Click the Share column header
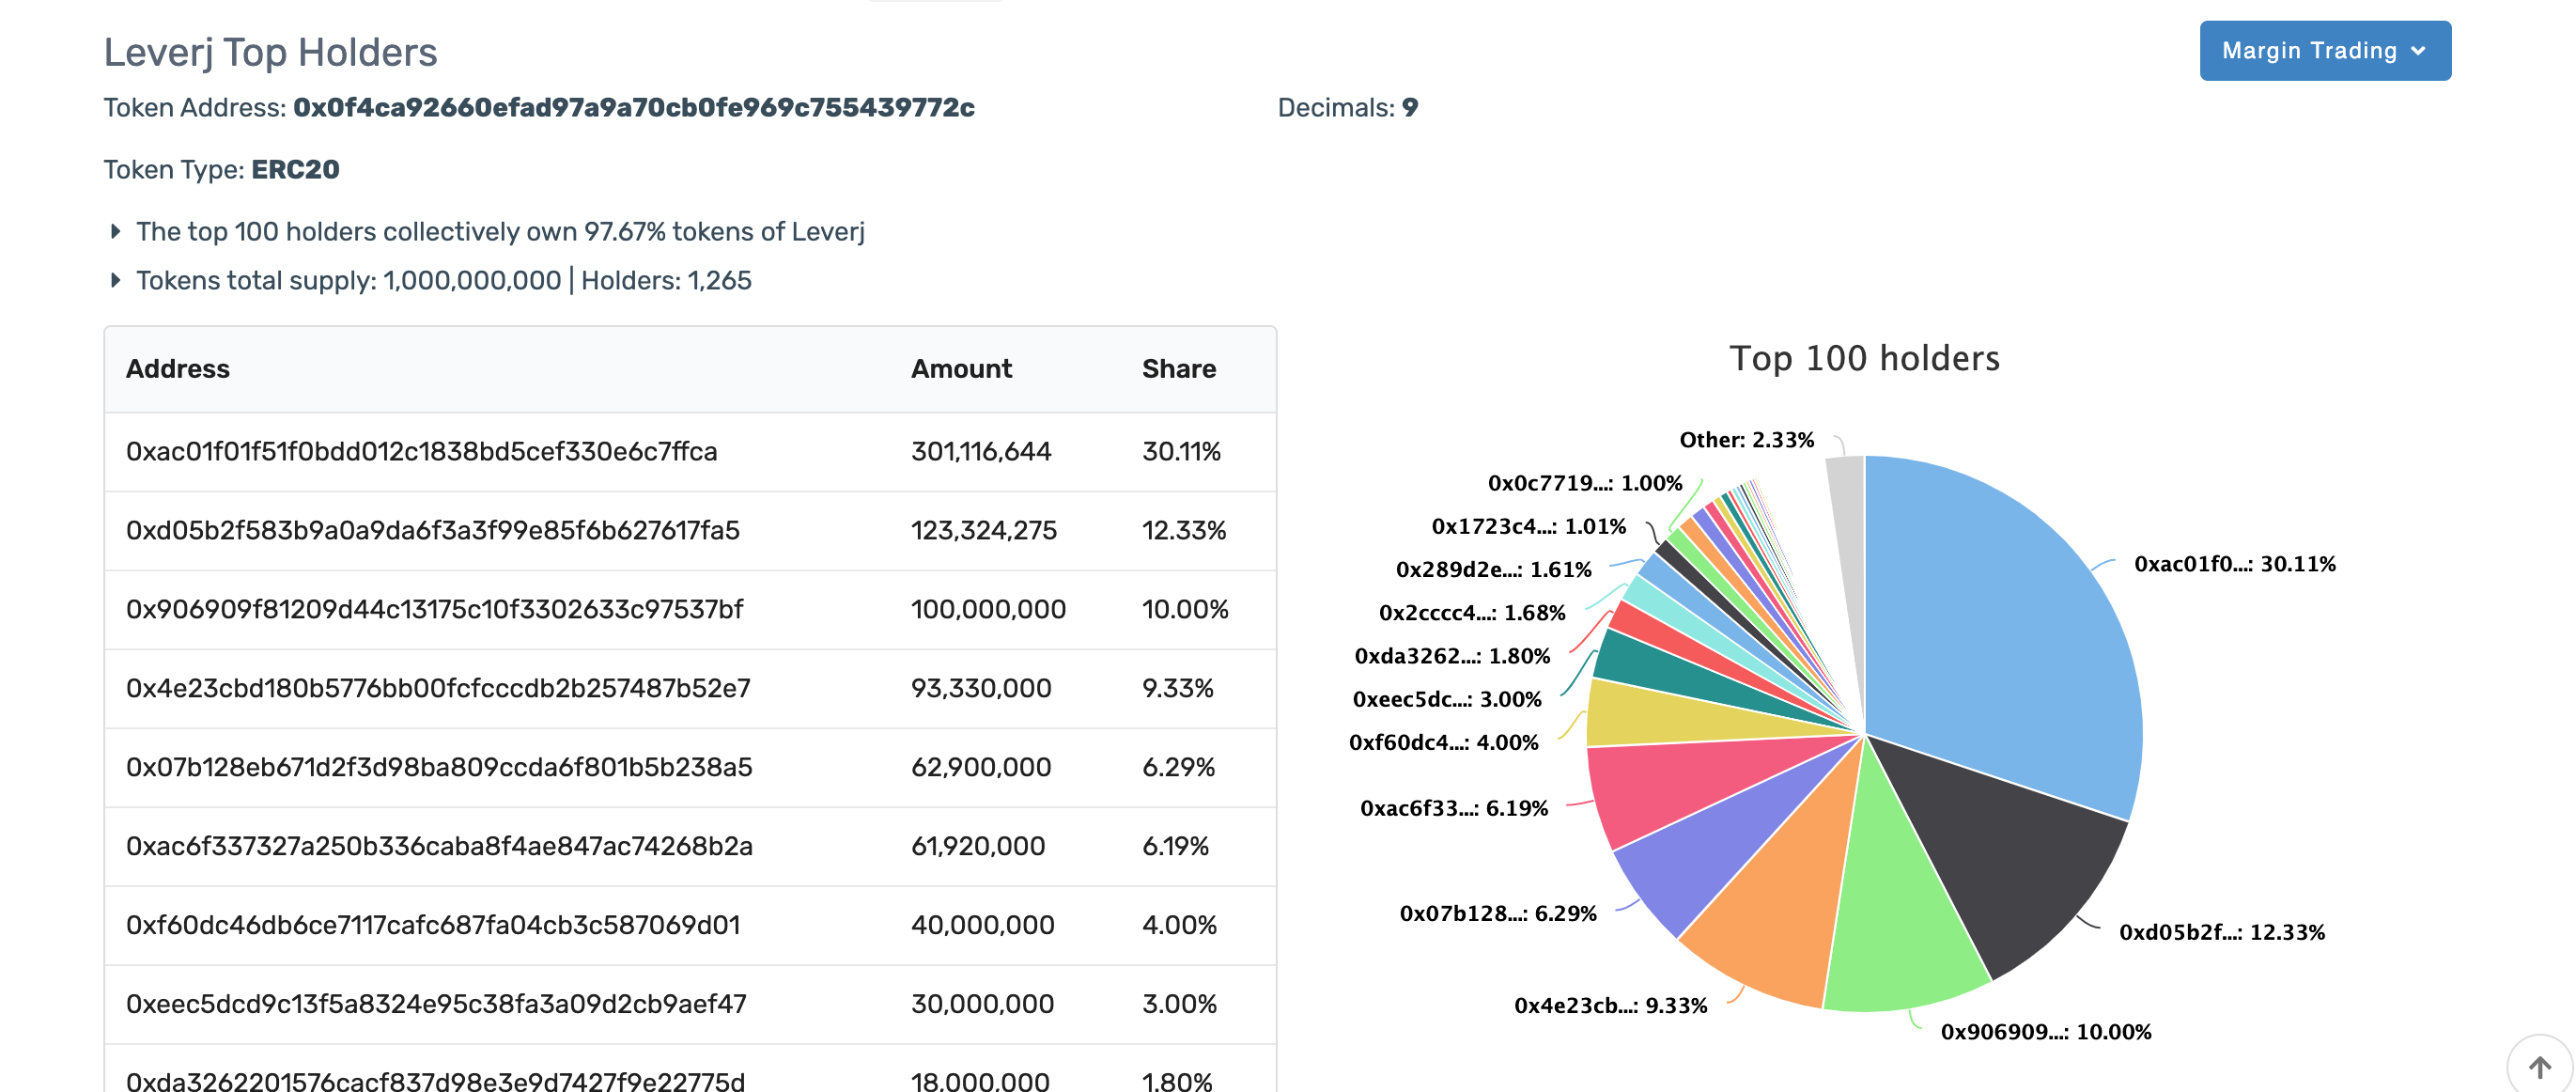The width and height of the screenshot is (2576, 1092). click(1178, 369)
